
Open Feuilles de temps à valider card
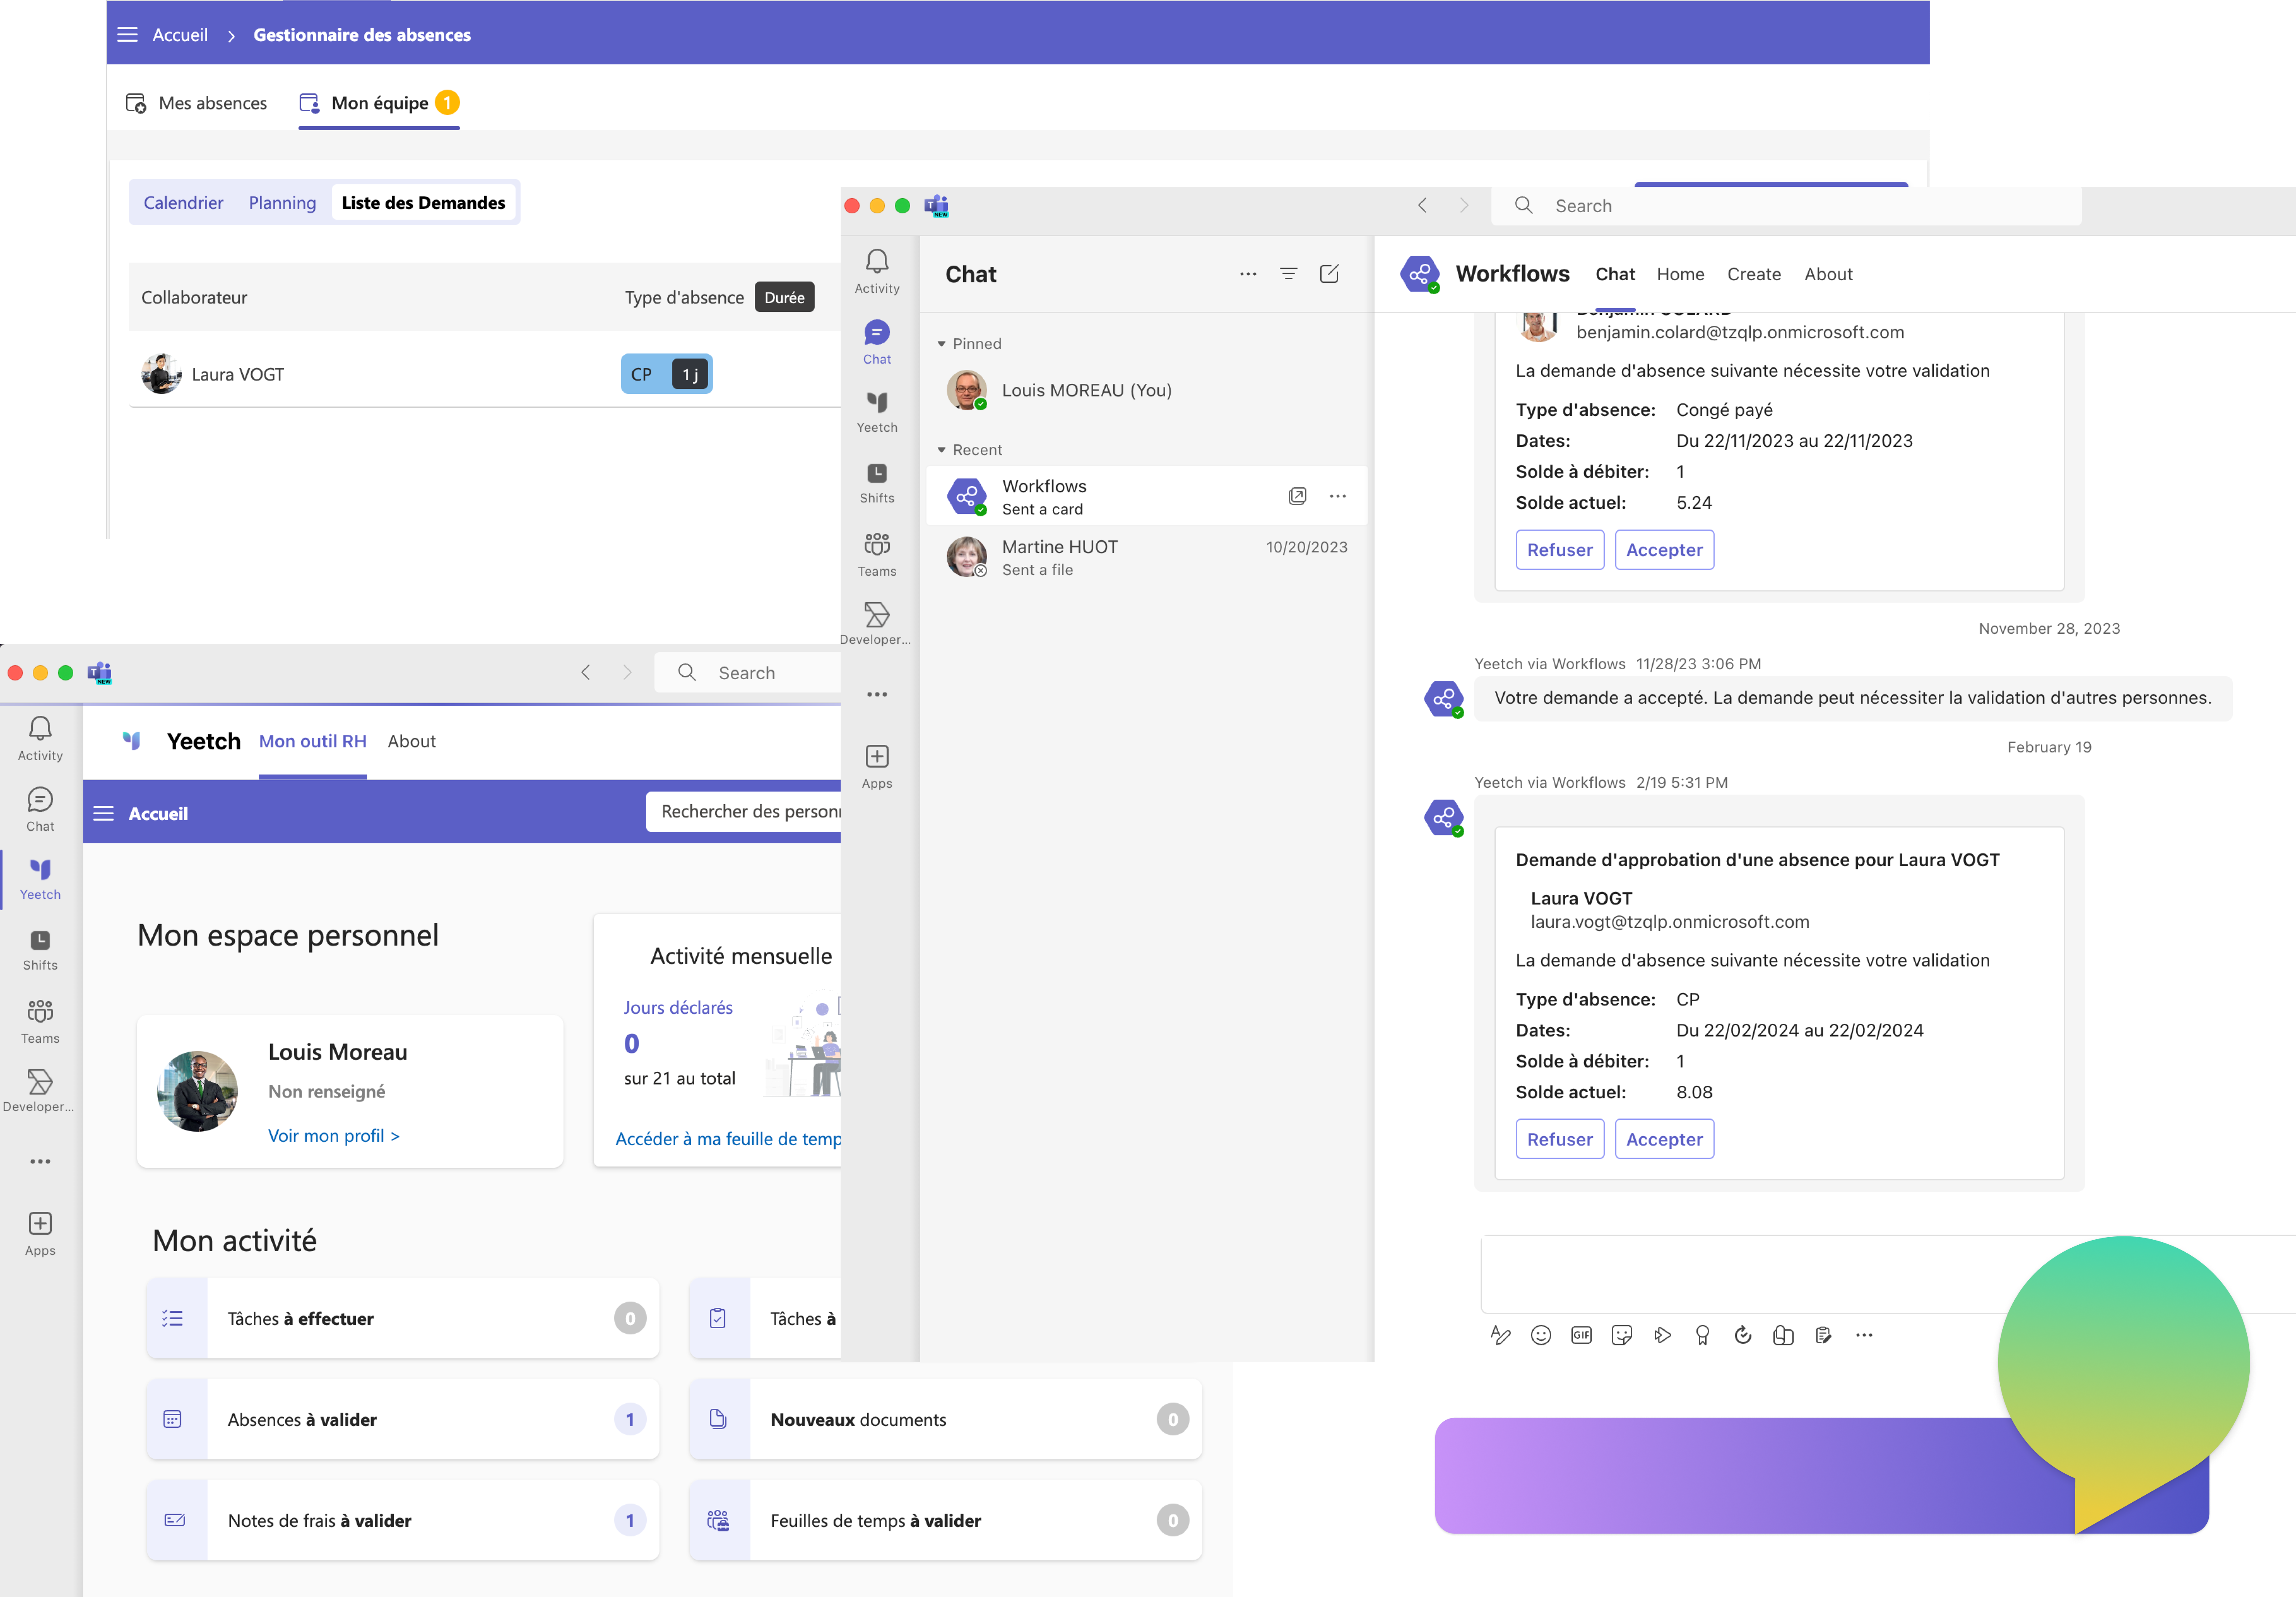(945, 1520)
